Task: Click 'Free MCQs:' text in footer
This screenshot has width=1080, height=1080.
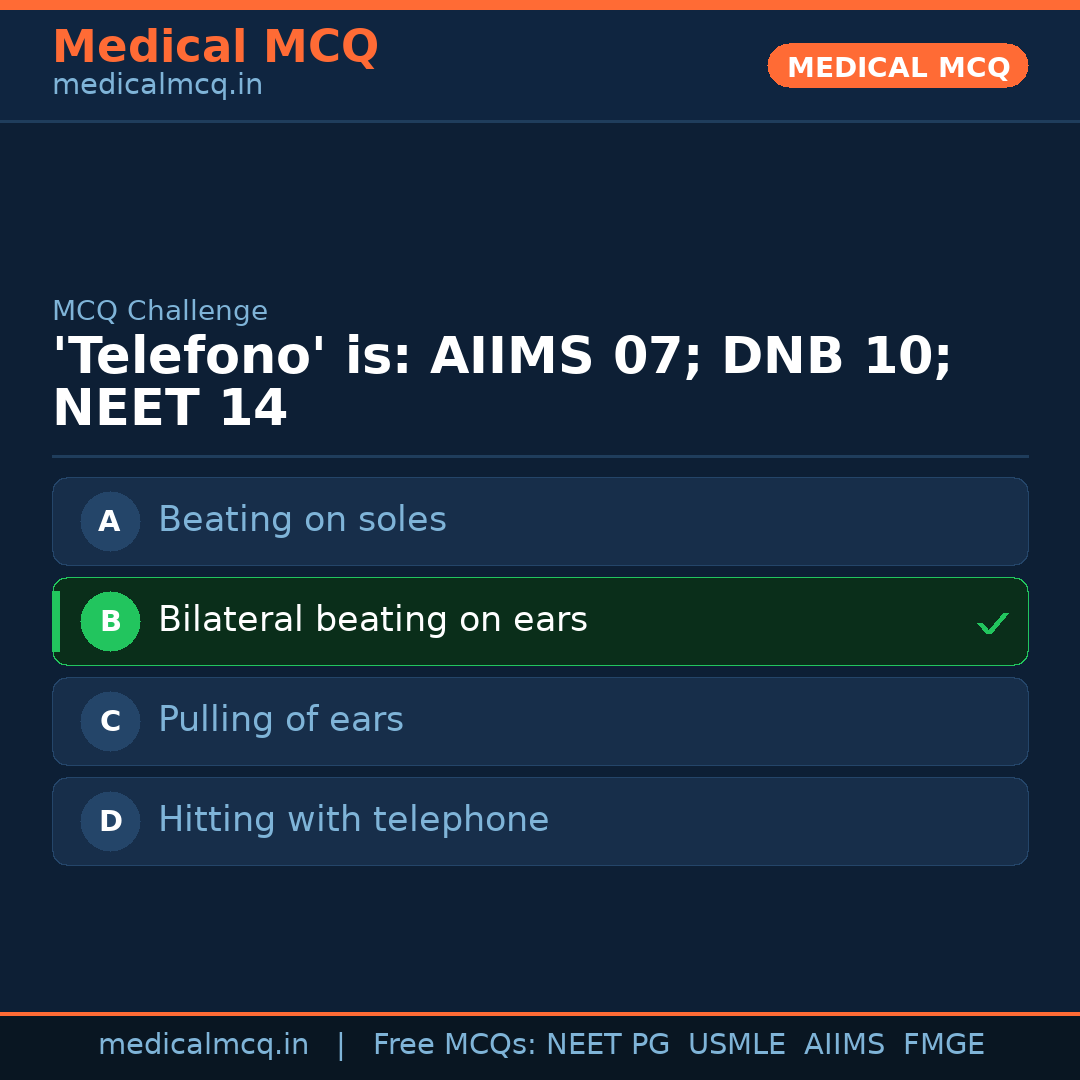Action: coord(454,1045)
